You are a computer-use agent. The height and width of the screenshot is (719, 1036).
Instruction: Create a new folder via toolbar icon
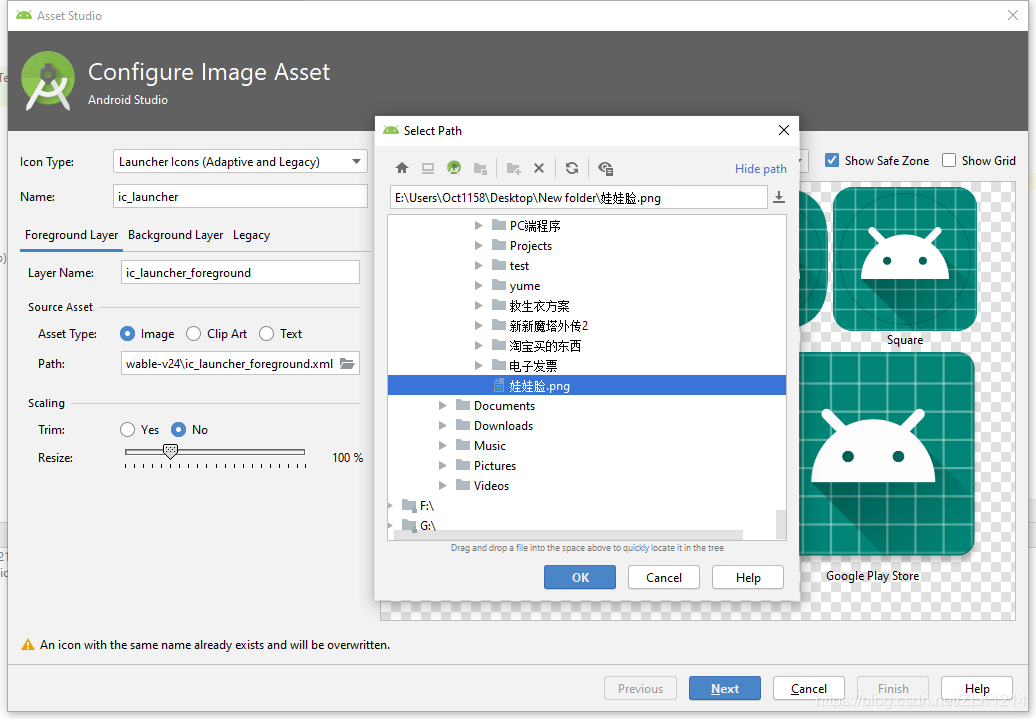point(513,169)
